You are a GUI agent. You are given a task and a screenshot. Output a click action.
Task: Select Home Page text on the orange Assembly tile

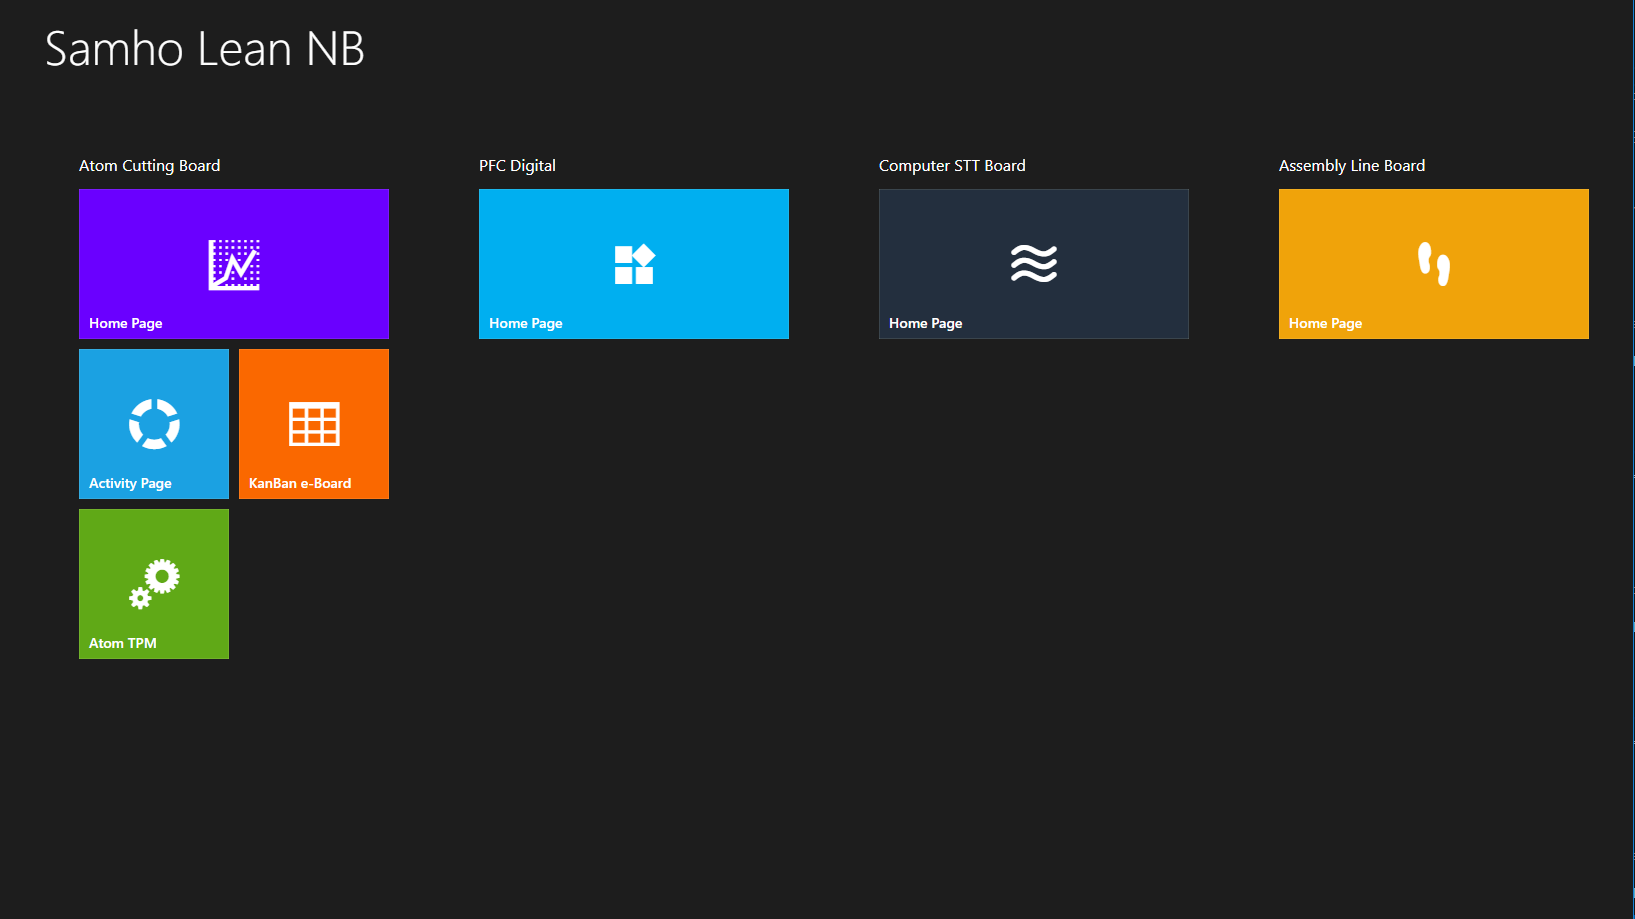(1325, 323)
